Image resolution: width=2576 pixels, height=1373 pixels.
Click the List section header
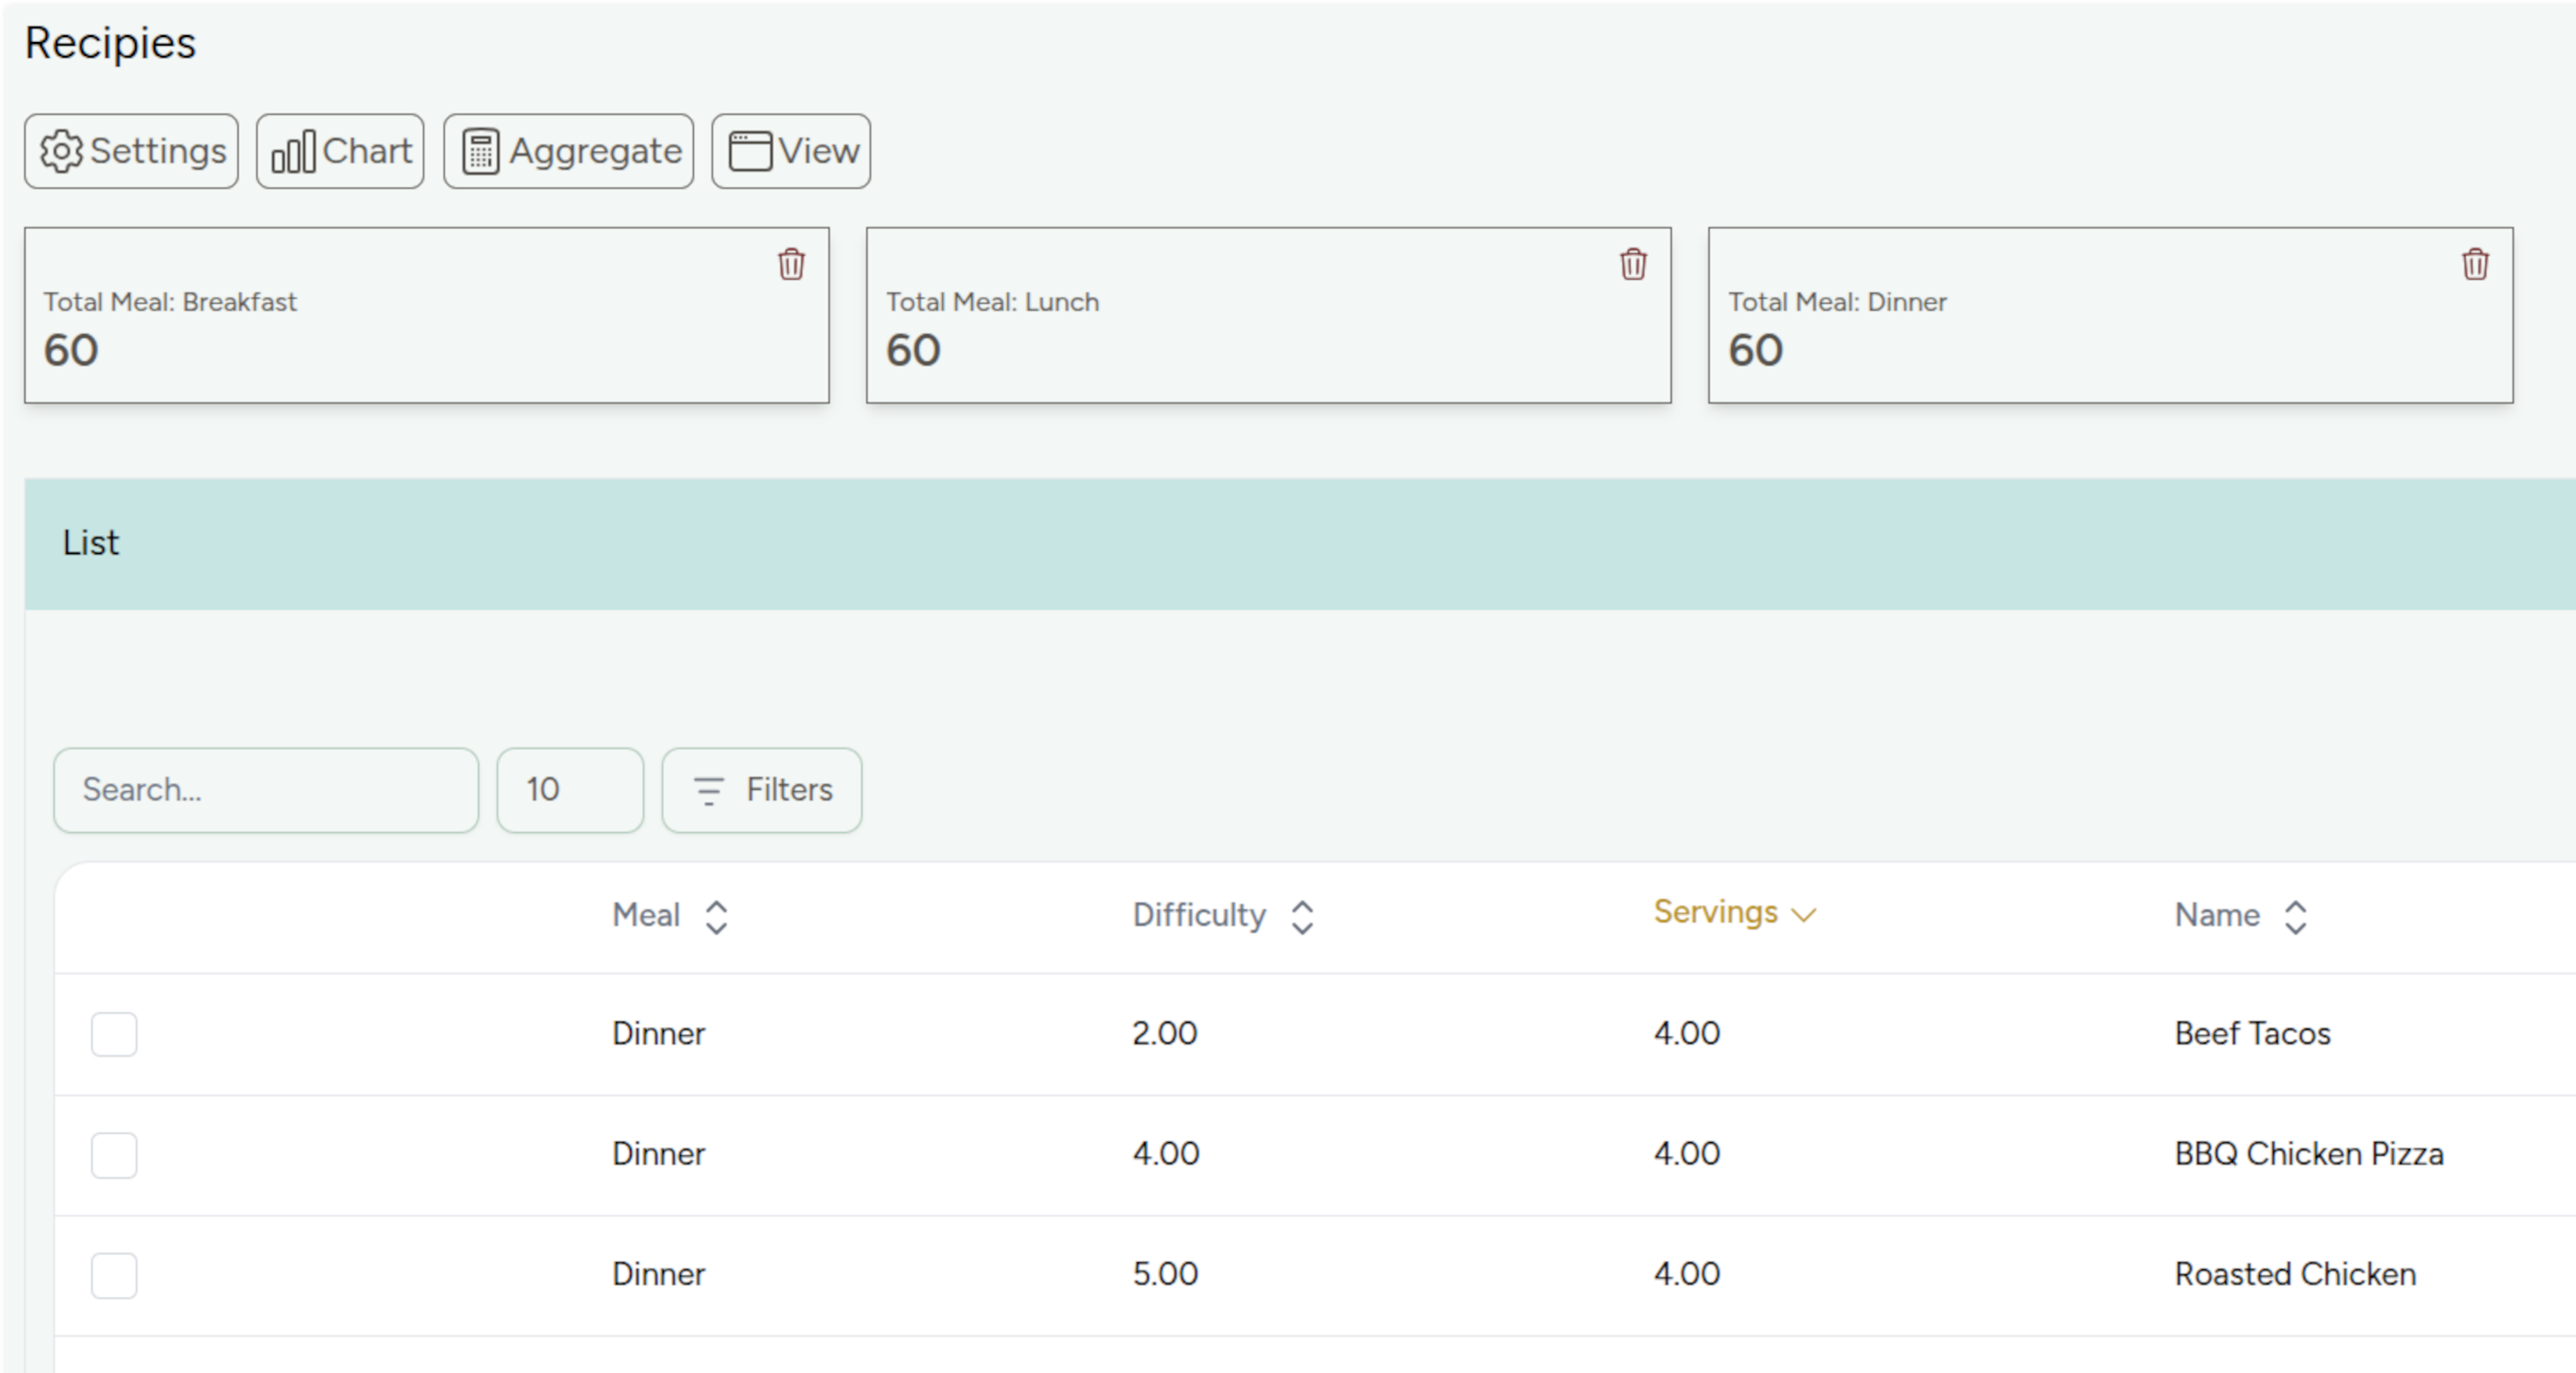coord(90,543)
